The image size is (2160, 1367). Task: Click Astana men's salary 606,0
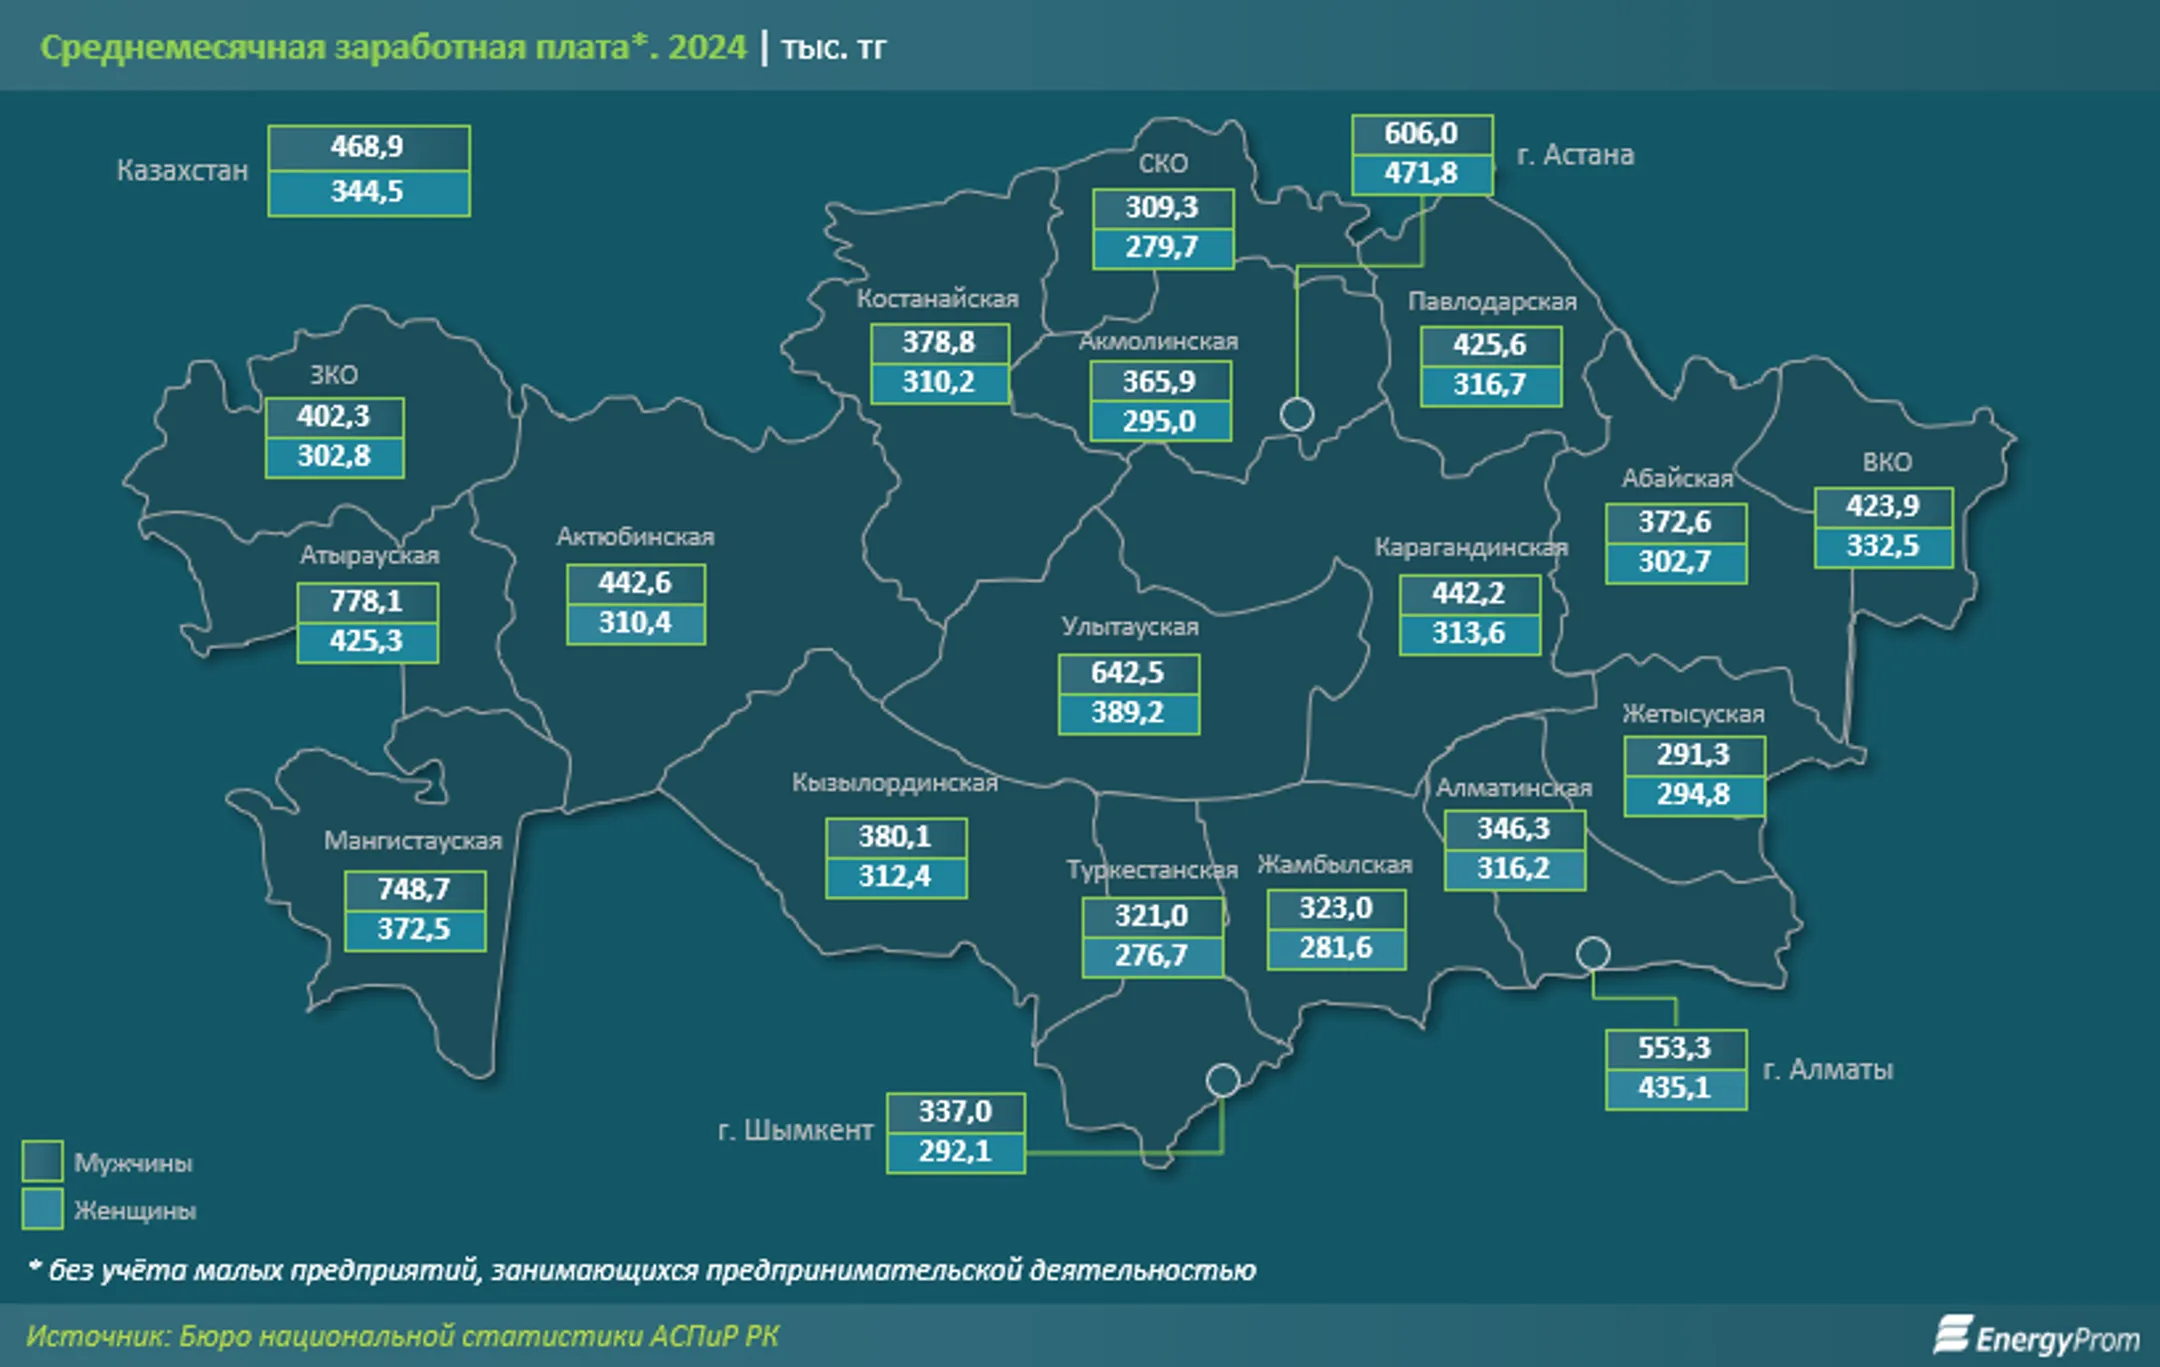(x=1421, y=134)
